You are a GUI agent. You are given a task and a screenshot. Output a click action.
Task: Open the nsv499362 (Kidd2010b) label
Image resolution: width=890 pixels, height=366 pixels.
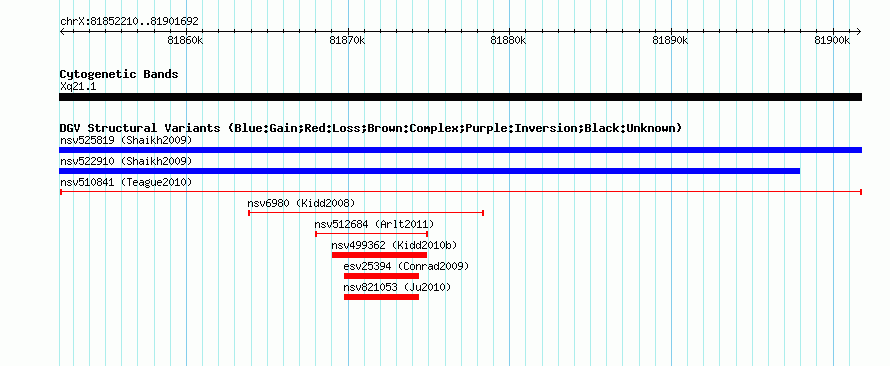pos(394,245)
